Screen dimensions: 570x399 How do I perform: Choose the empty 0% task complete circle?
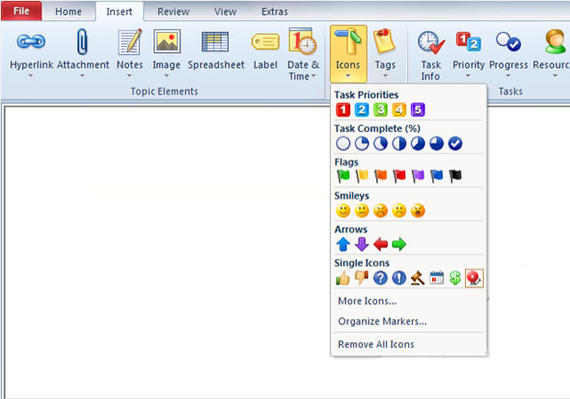[x=343, y=144]
